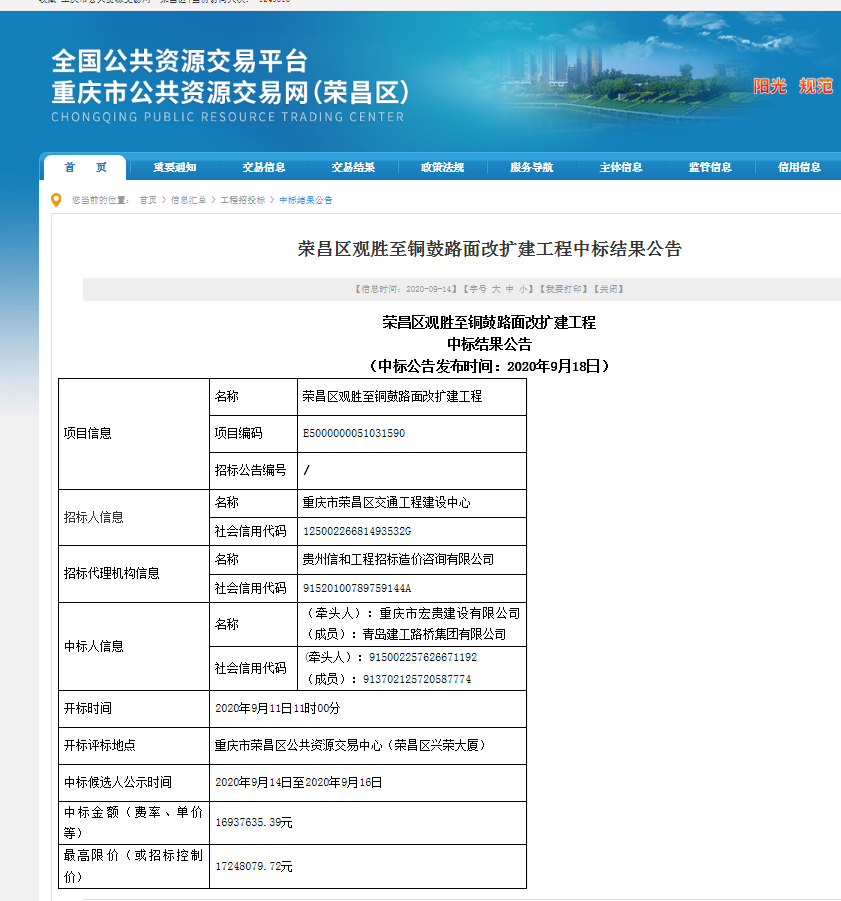Click the 招标公告编号 label cell
The image size is (841, 901).
pos(250,470)
